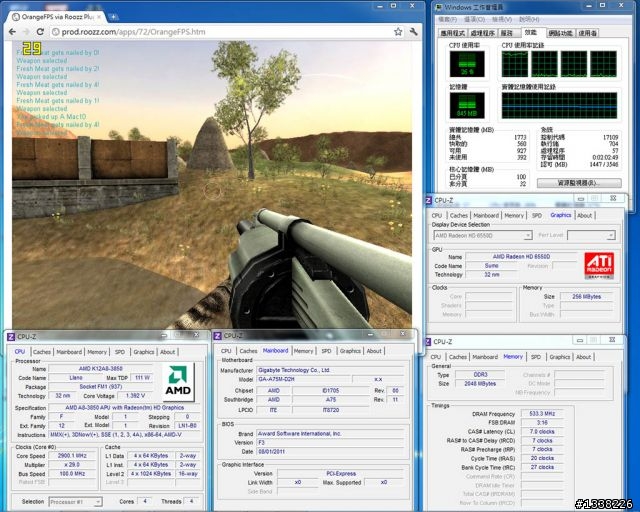Open Graphics tab in CPU-Z Mainboard window
Image resolution: width=640 pixels, height=512 pixels.
point(350,351)
